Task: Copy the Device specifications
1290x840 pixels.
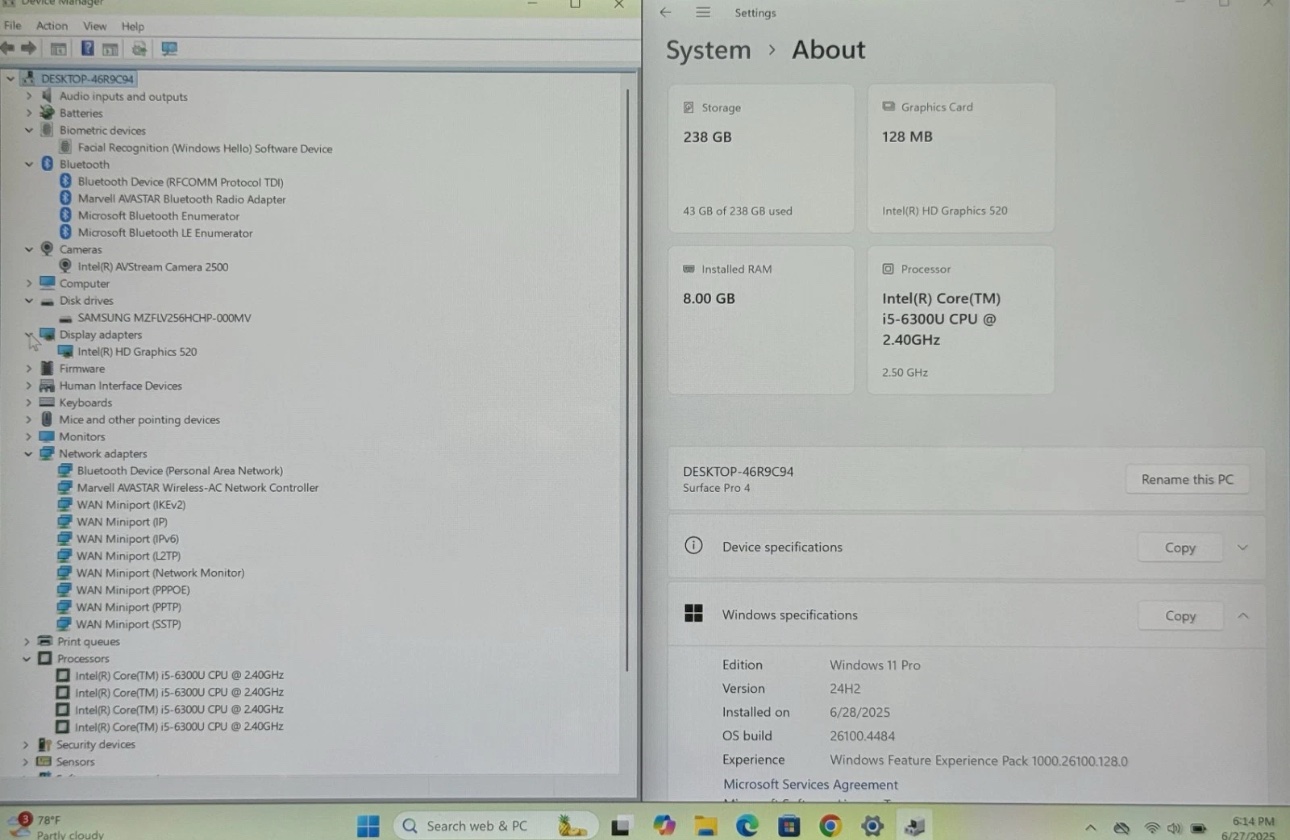Action: point(1180,547)
